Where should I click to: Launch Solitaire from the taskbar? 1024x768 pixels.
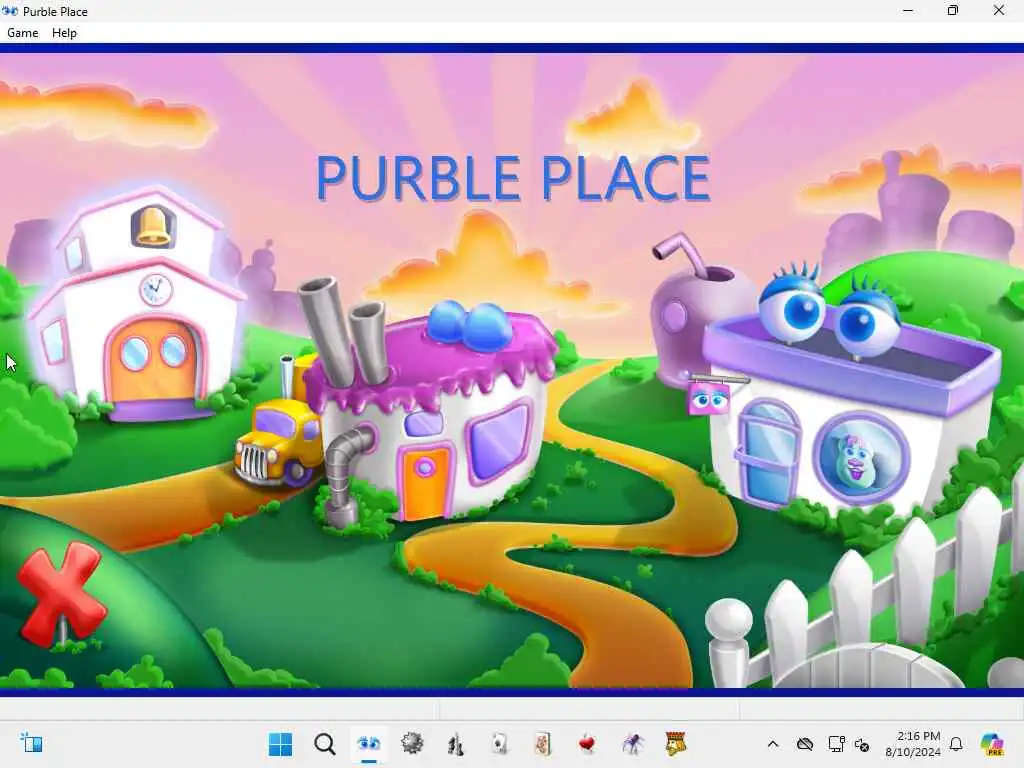(500, 744)
